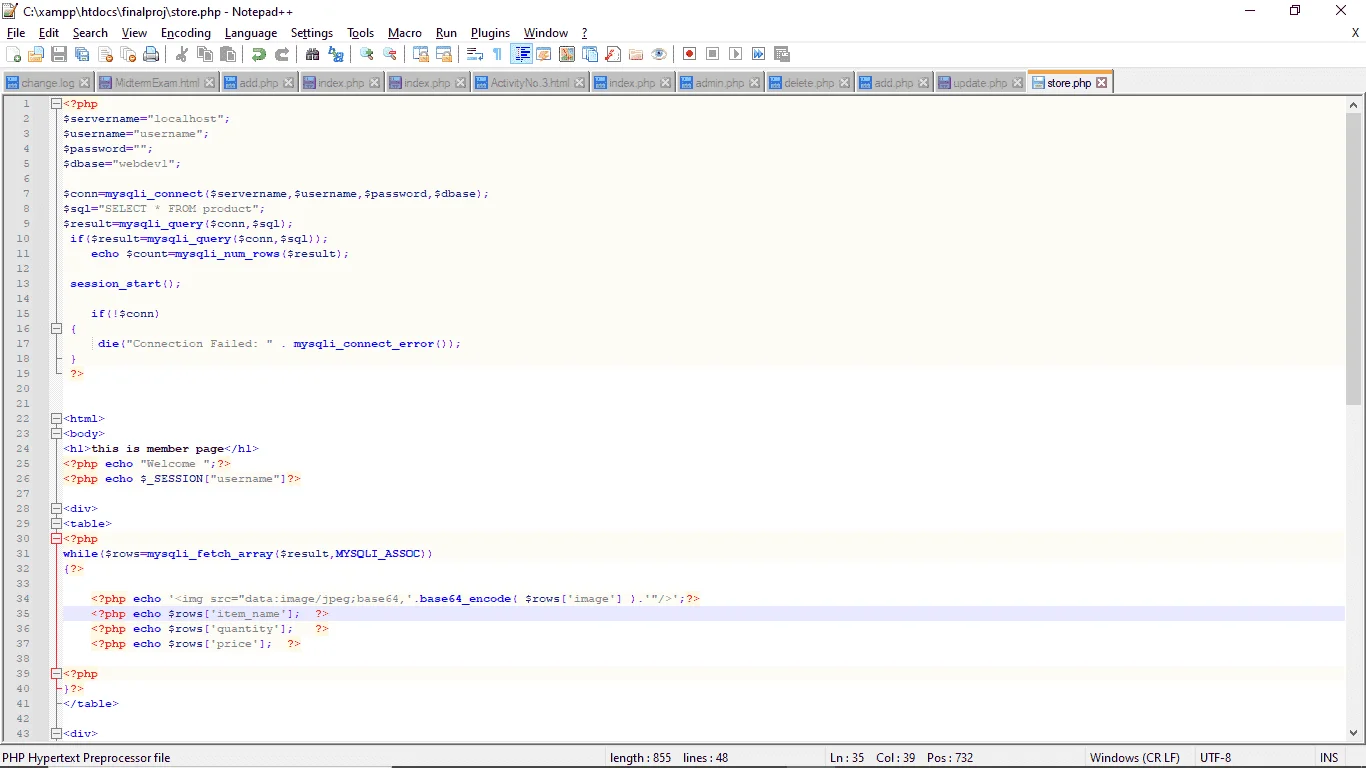Viewport: 1366px width, 768px height.
Task: Open the Document Map panel icon
Action: click(567, 54)
